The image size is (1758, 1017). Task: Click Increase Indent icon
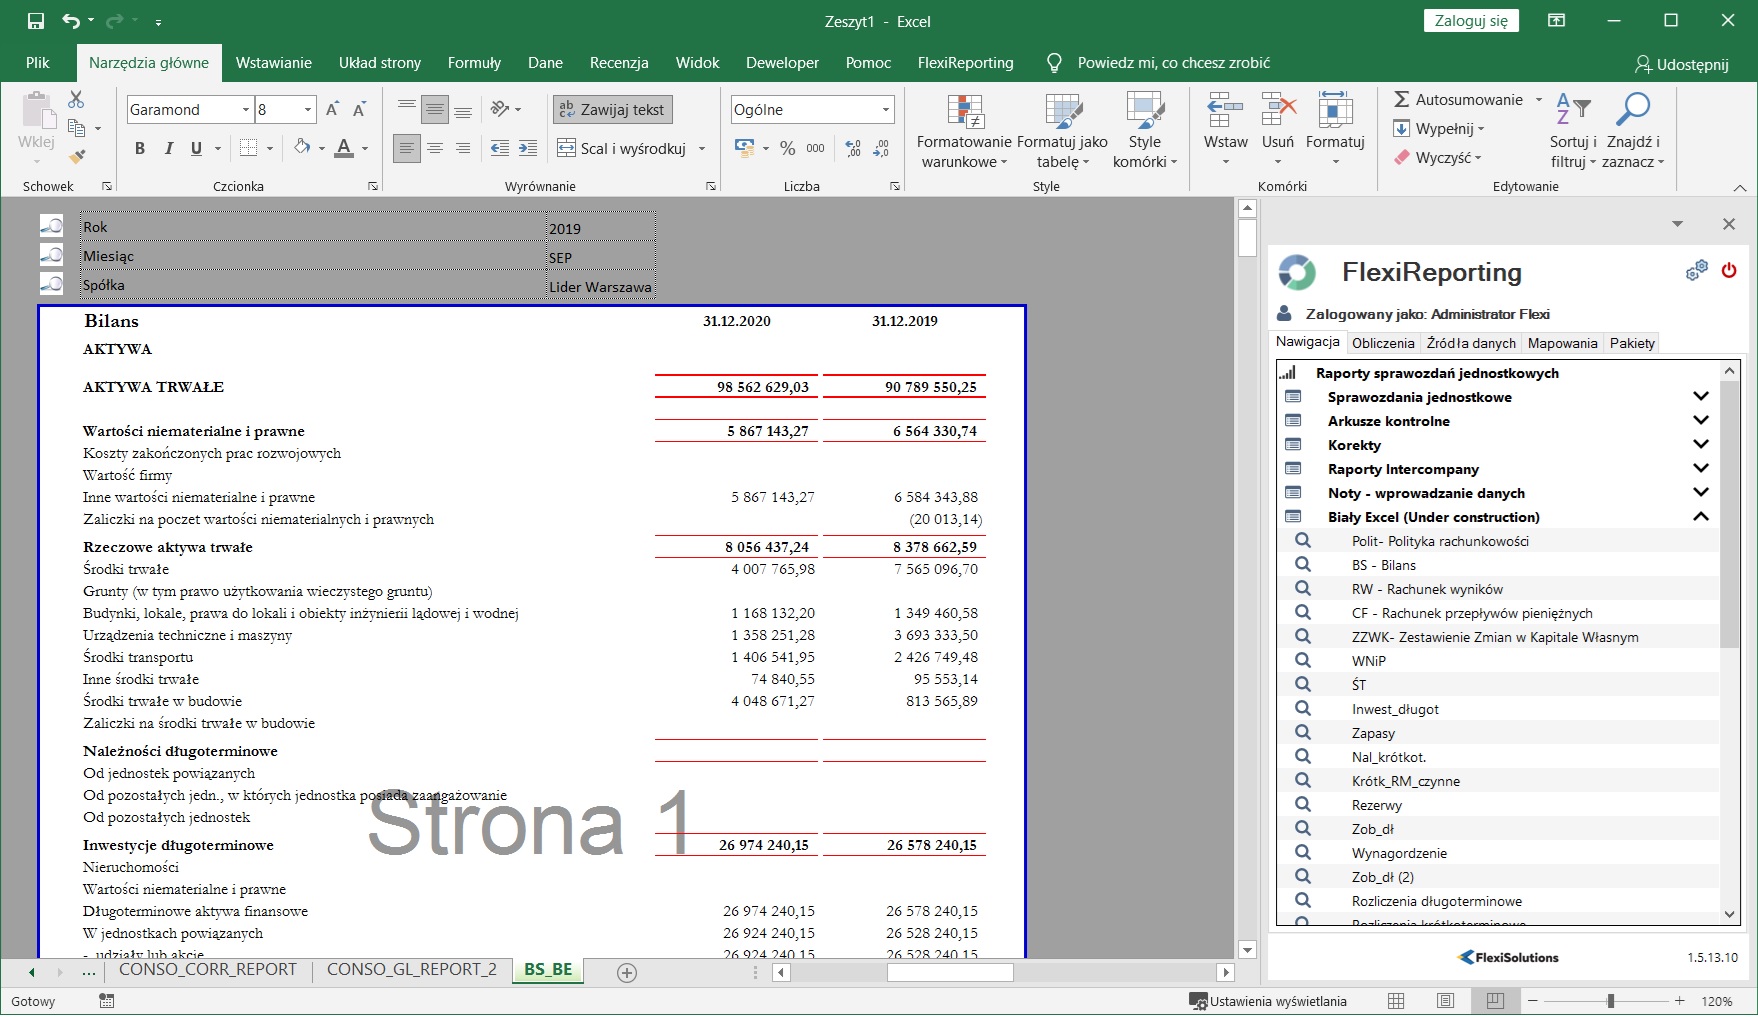[528, 149]
